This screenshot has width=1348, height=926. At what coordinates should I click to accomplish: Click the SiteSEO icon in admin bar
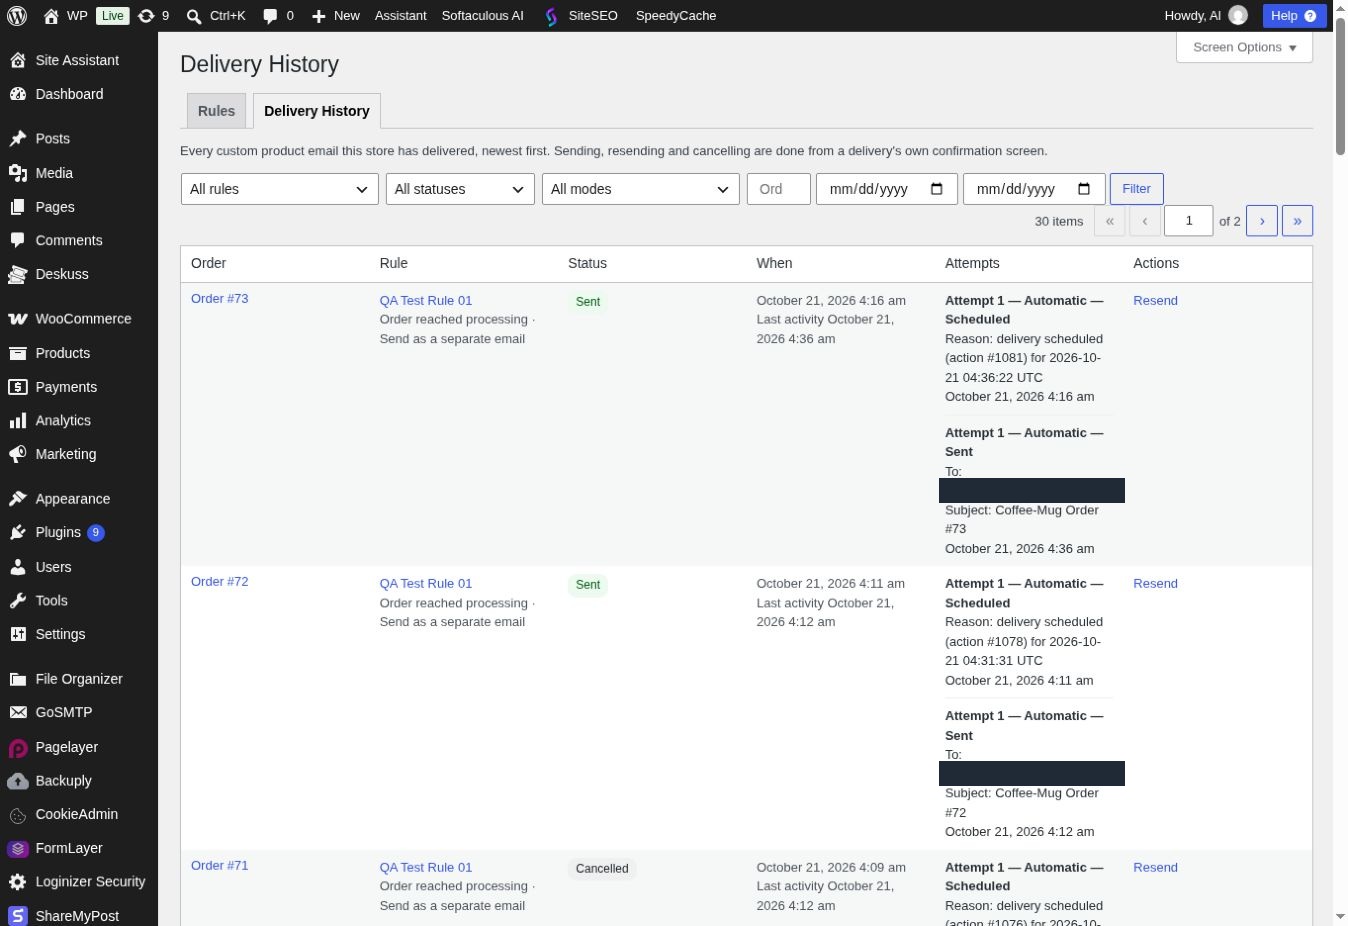click(551, 16)
